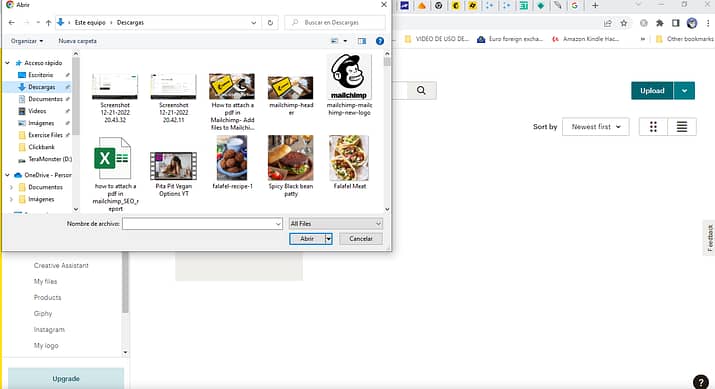Open Videos folder in navigation pane
This screenshot has width=715, height=389.
pyautogui.click(x=37, y=111)
